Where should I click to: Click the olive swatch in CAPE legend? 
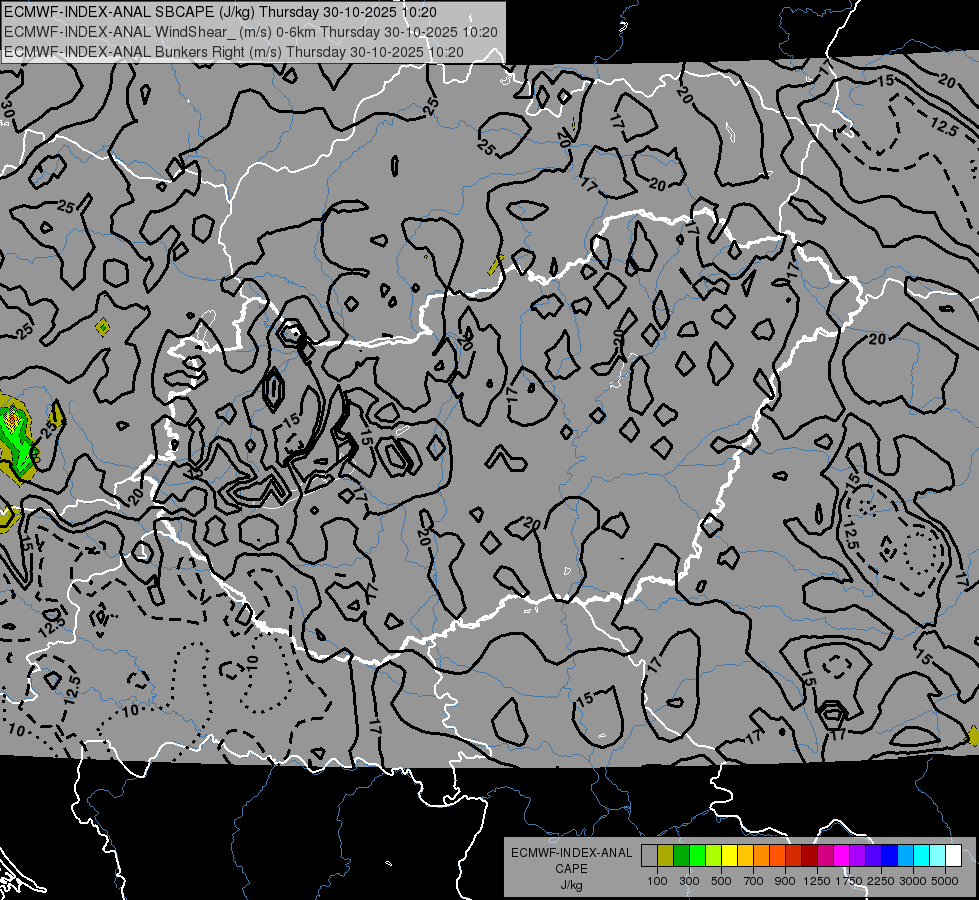click(666, 856)
